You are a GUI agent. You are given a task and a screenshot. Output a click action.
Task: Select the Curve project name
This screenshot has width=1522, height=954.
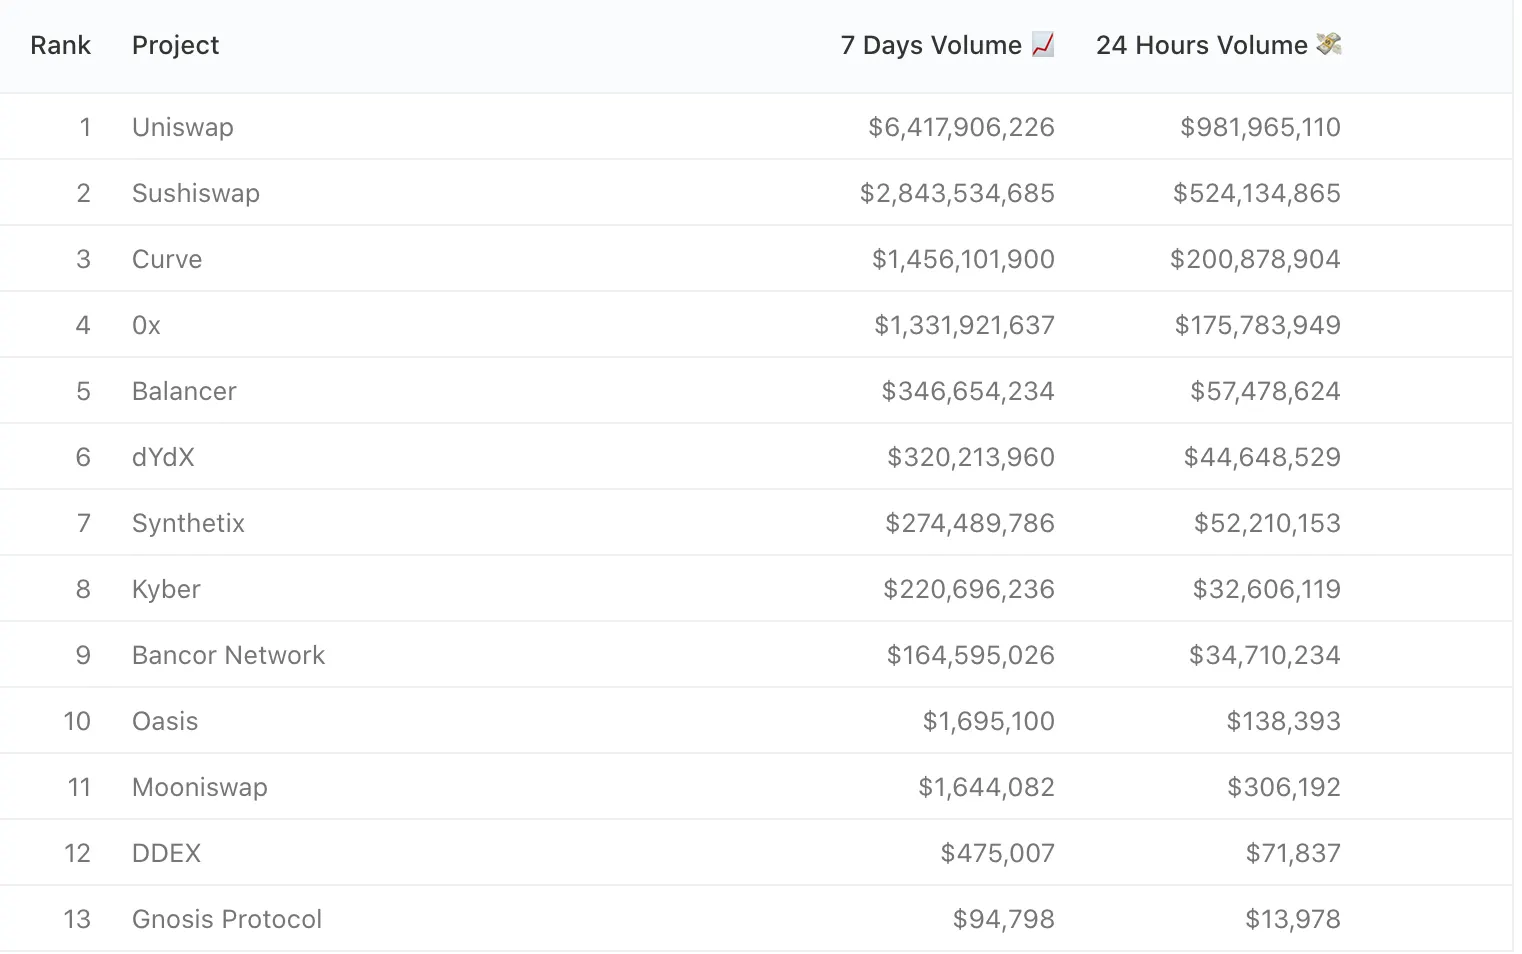pos(166,259)
